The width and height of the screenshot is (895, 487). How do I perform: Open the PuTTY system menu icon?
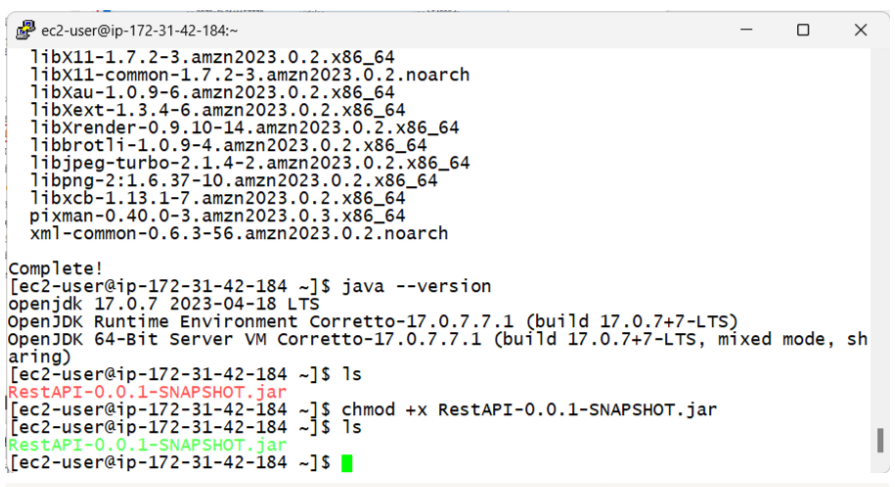(25, 30)
